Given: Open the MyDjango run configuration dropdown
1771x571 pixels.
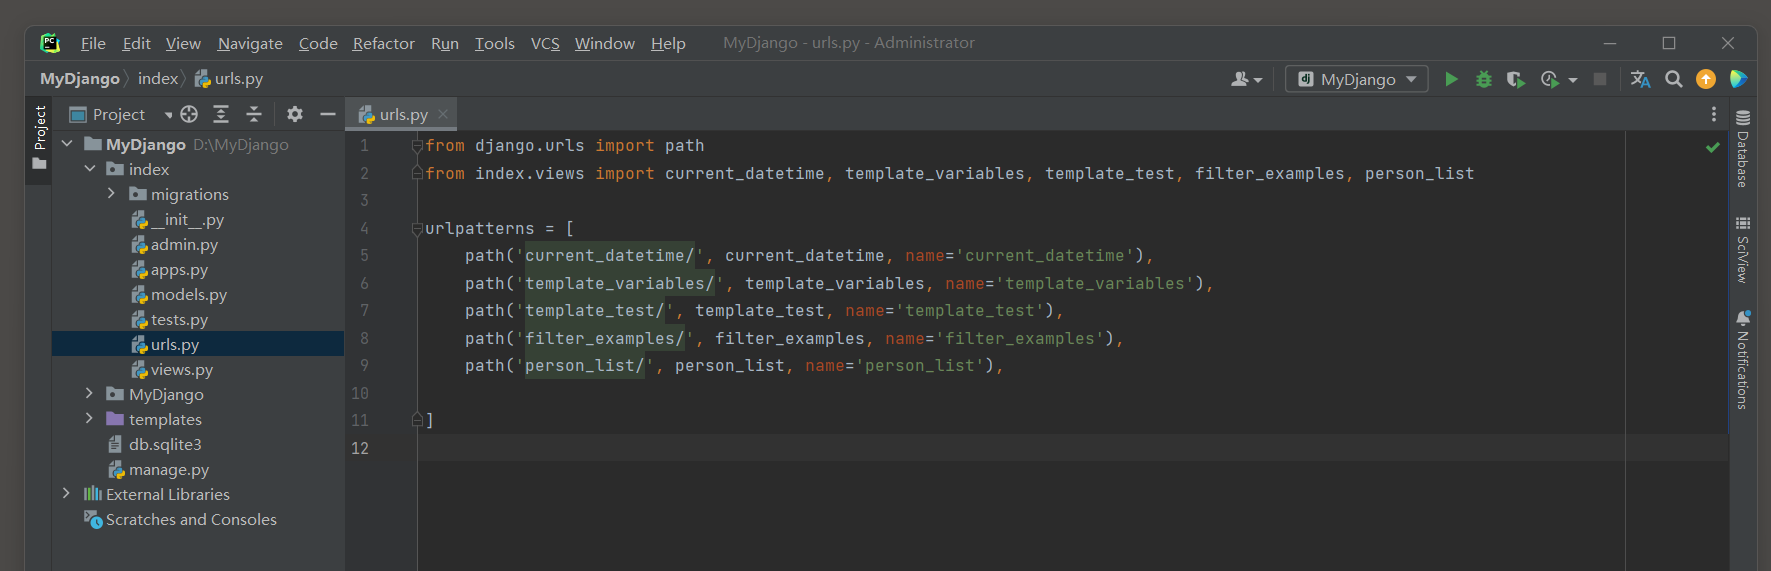Looking at the screenshot, I should 1356,79.
